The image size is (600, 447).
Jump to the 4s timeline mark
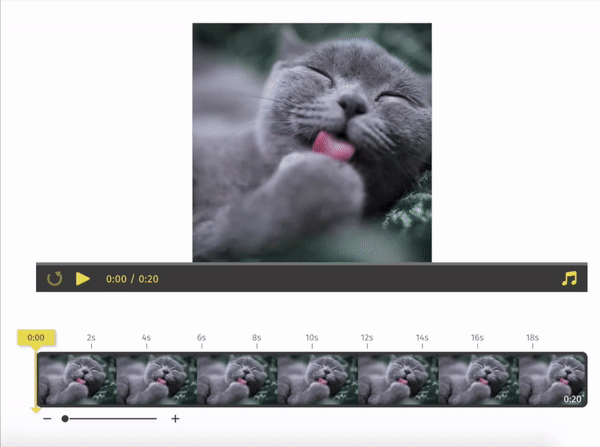146,338
